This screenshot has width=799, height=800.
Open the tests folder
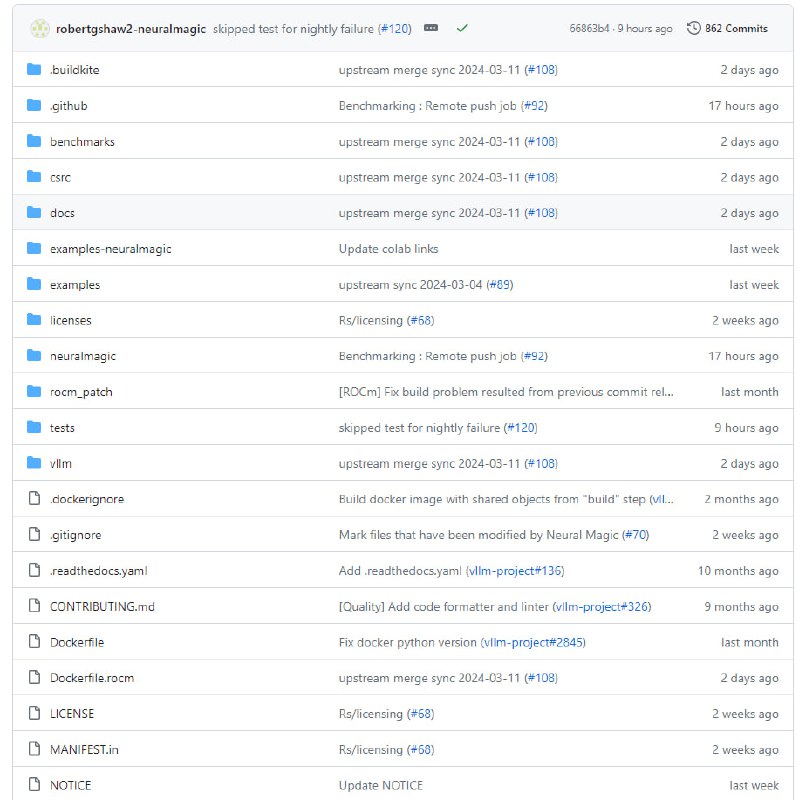click(x=62, y=428)
